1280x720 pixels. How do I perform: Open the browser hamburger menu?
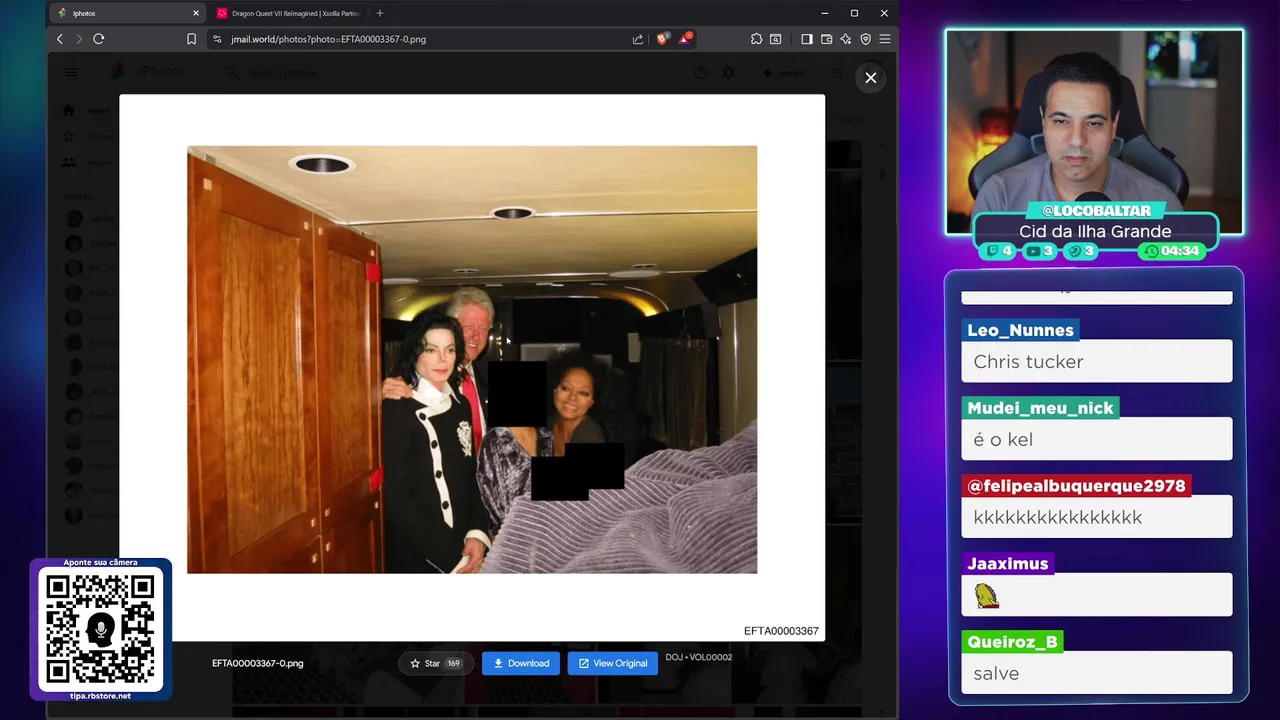click(885, 39)
